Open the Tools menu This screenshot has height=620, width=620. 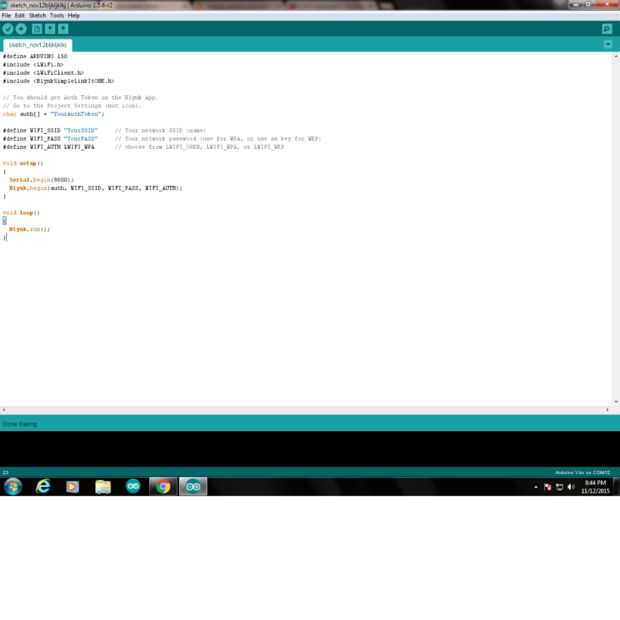tap(57, 15)
